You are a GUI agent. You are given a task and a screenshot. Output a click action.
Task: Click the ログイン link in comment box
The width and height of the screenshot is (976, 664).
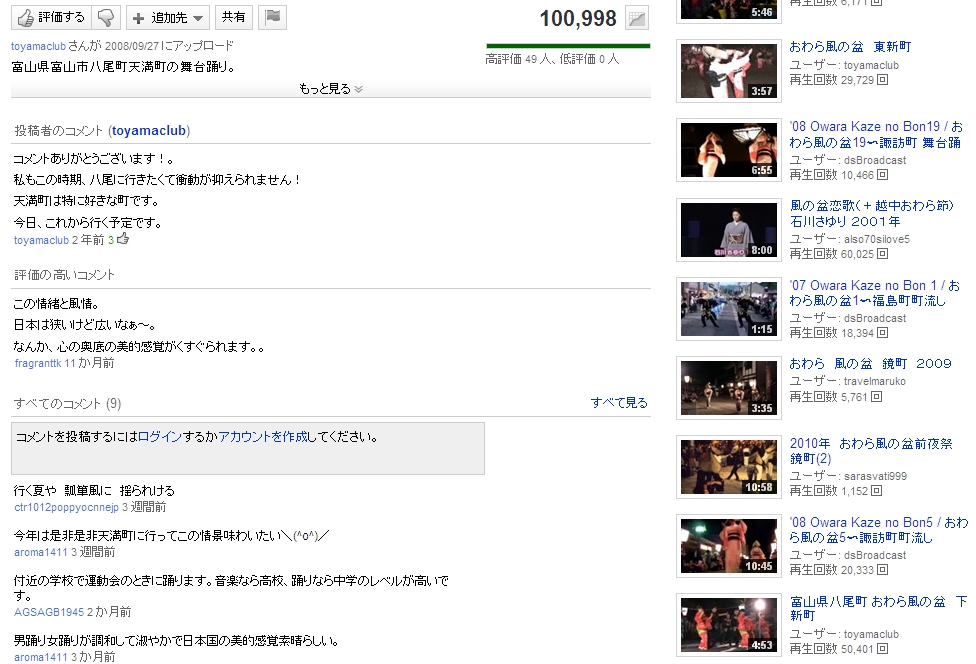click(x=160, y=437)
